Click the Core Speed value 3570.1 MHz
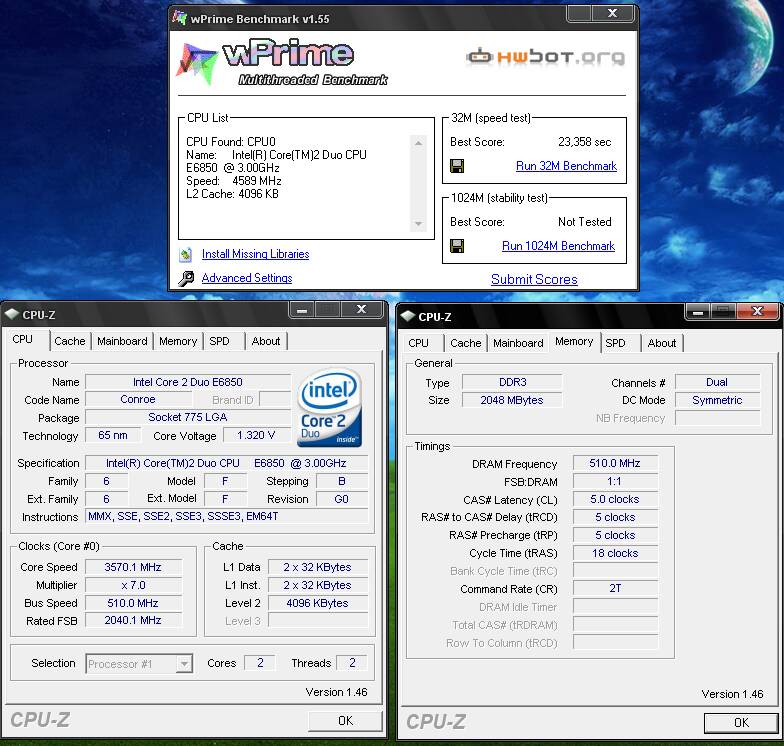 point(133,567)
